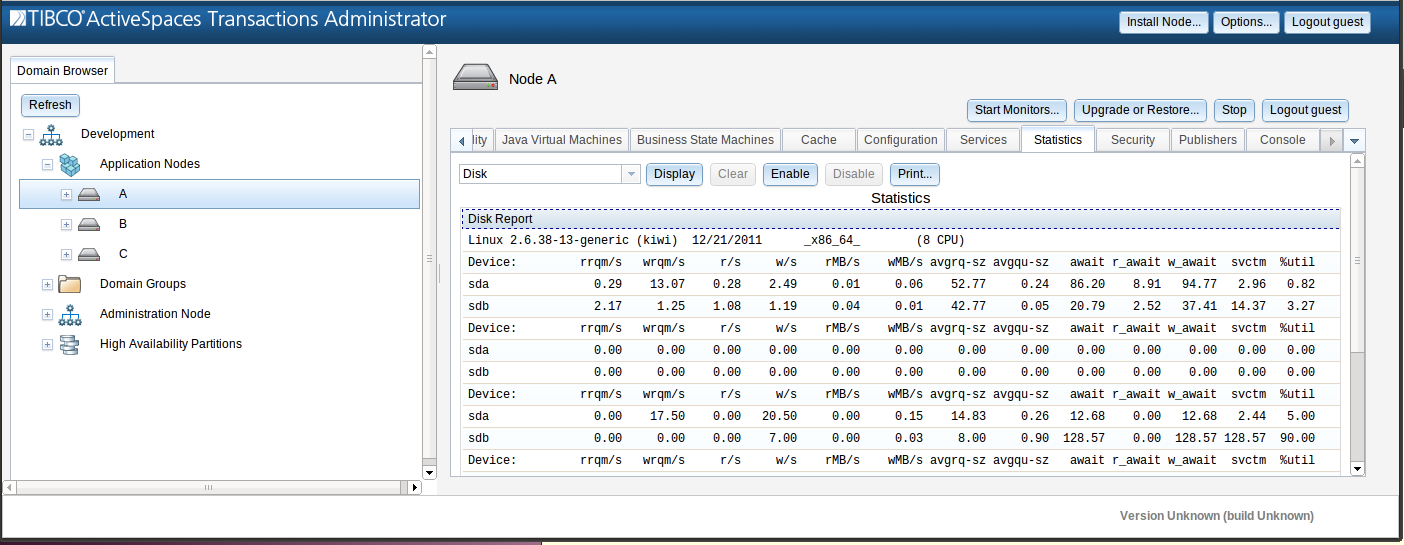Select High Availability Partitions label
The width and height of the screenshot is (1404, 545).
coord(171,344)
